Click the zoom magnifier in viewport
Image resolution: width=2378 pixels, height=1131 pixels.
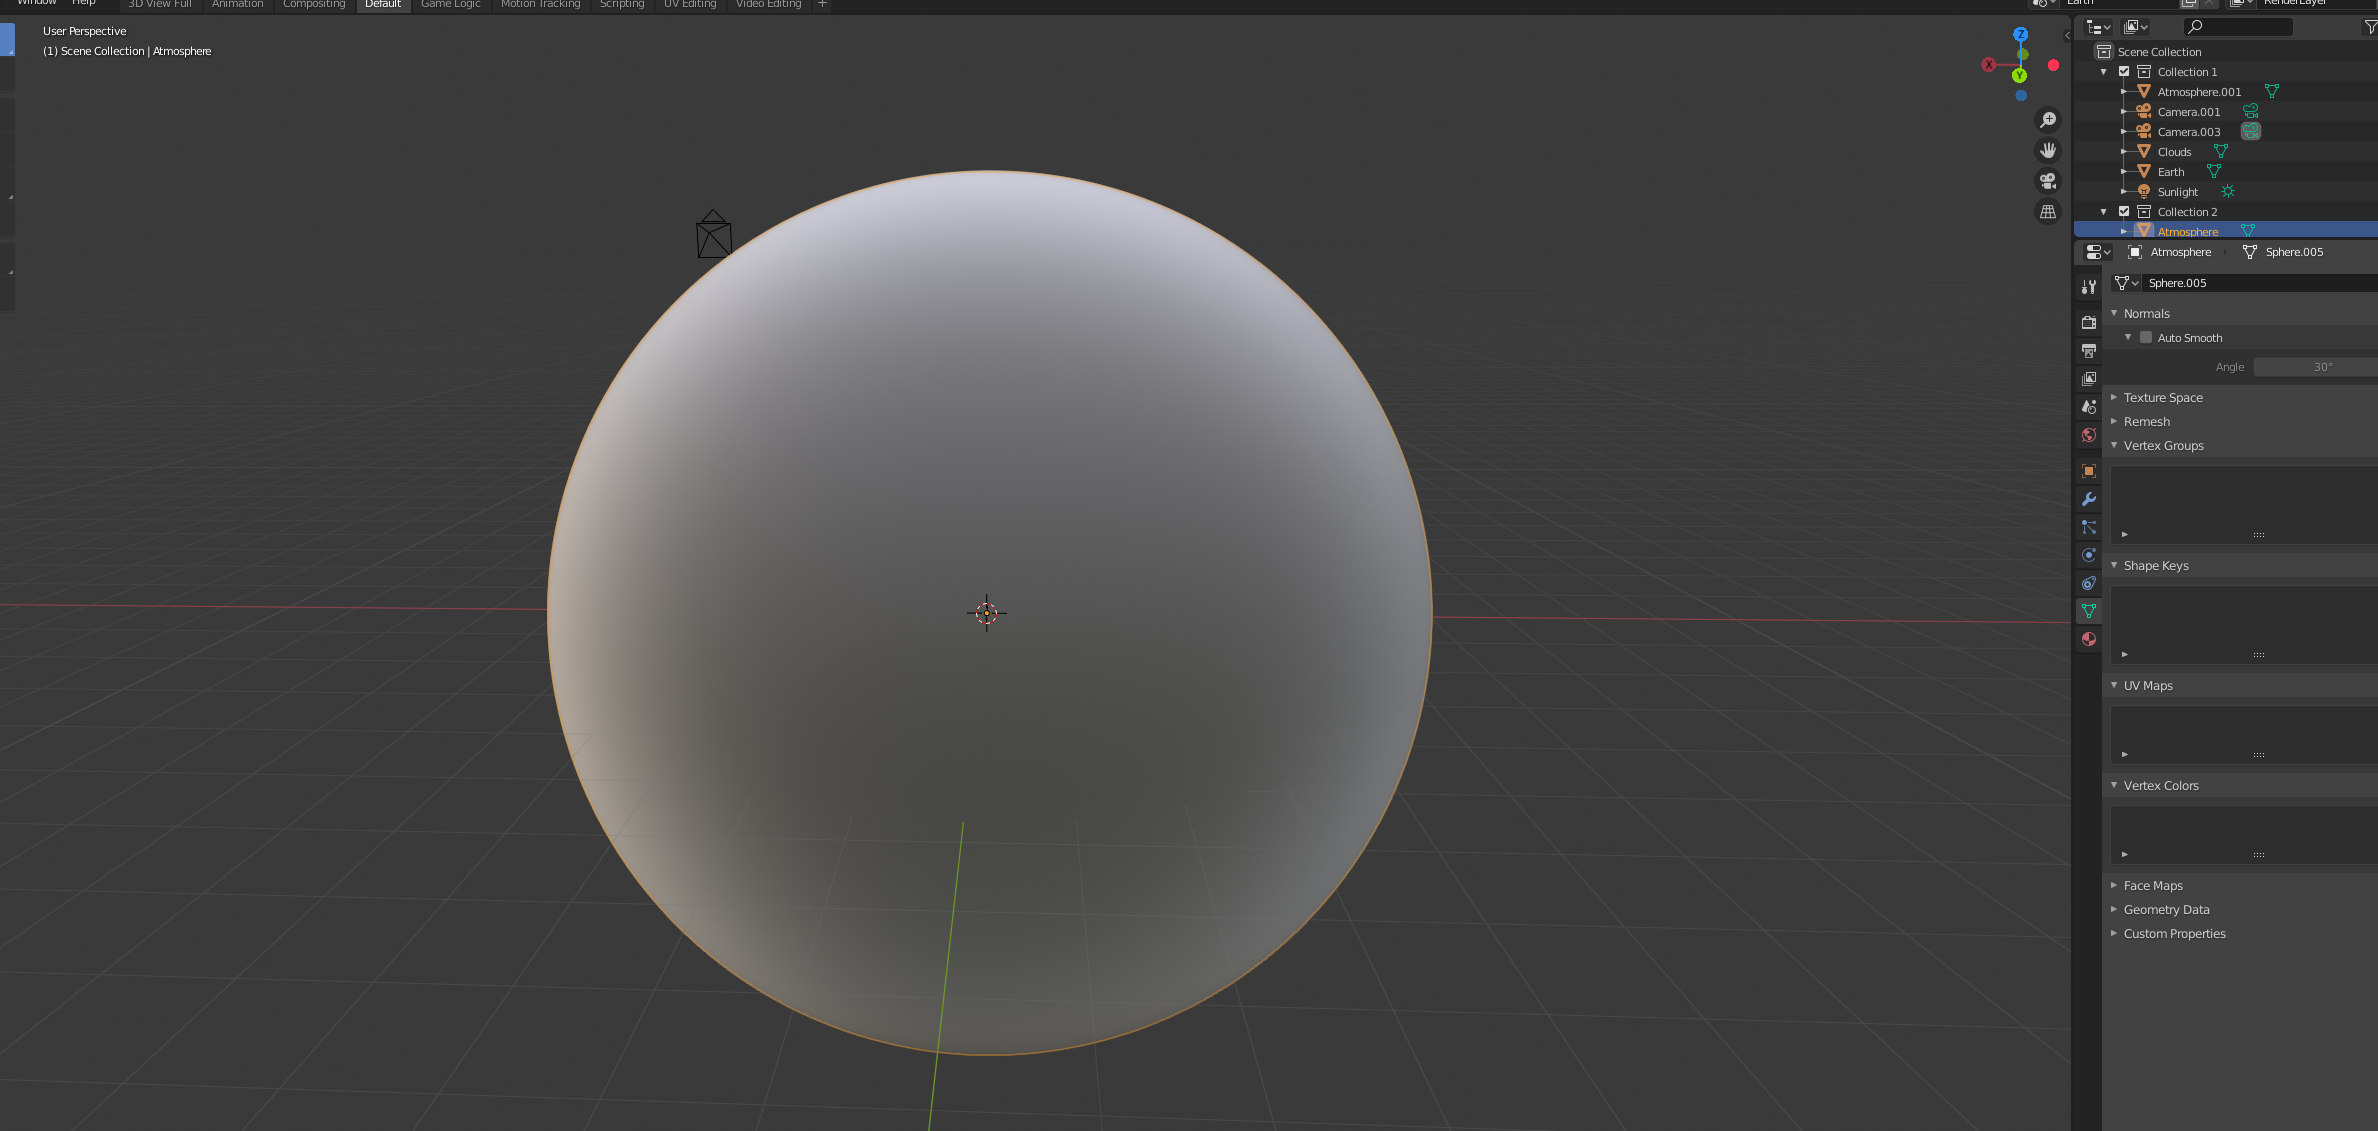tap(2048, 120)
